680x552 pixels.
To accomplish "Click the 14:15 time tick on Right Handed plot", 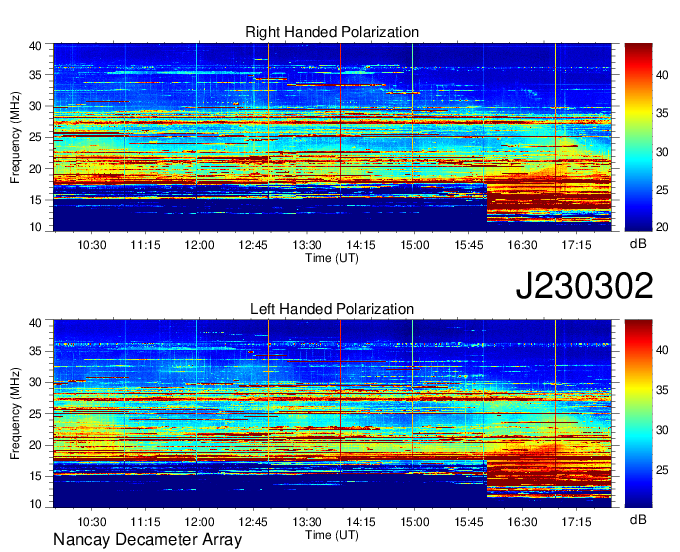I will click(361, 245).
